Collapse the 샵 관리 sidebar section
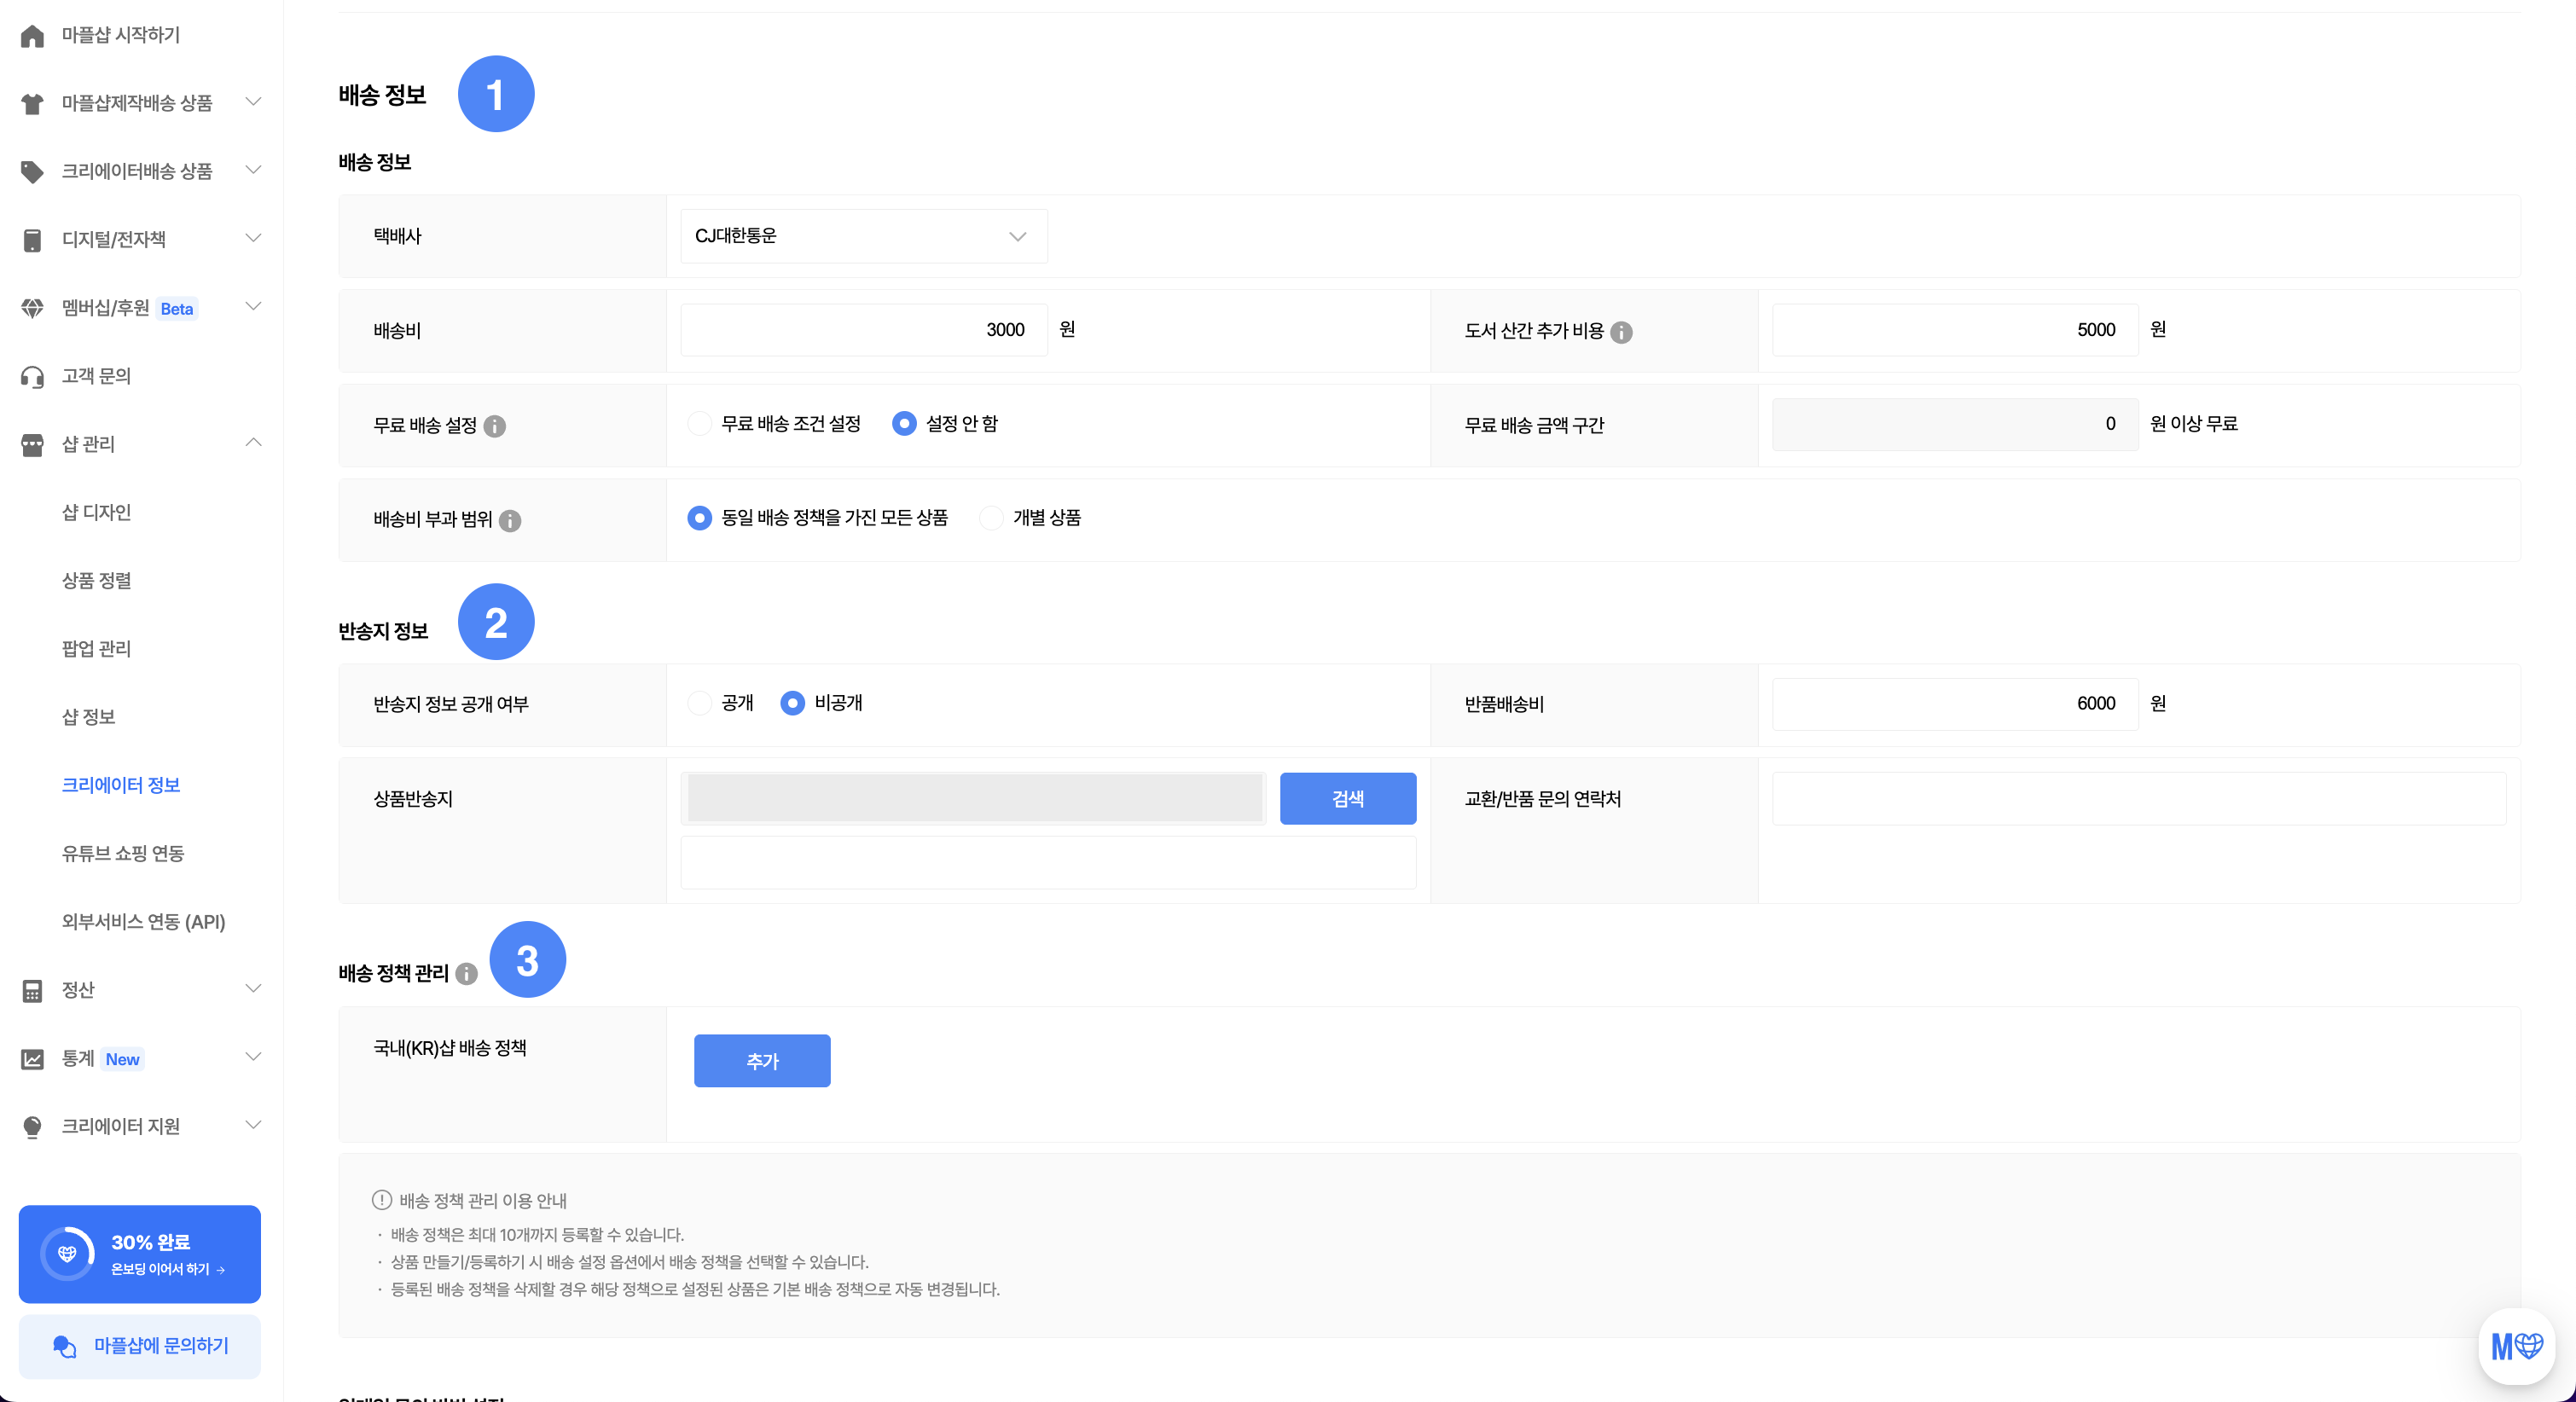 253,443
